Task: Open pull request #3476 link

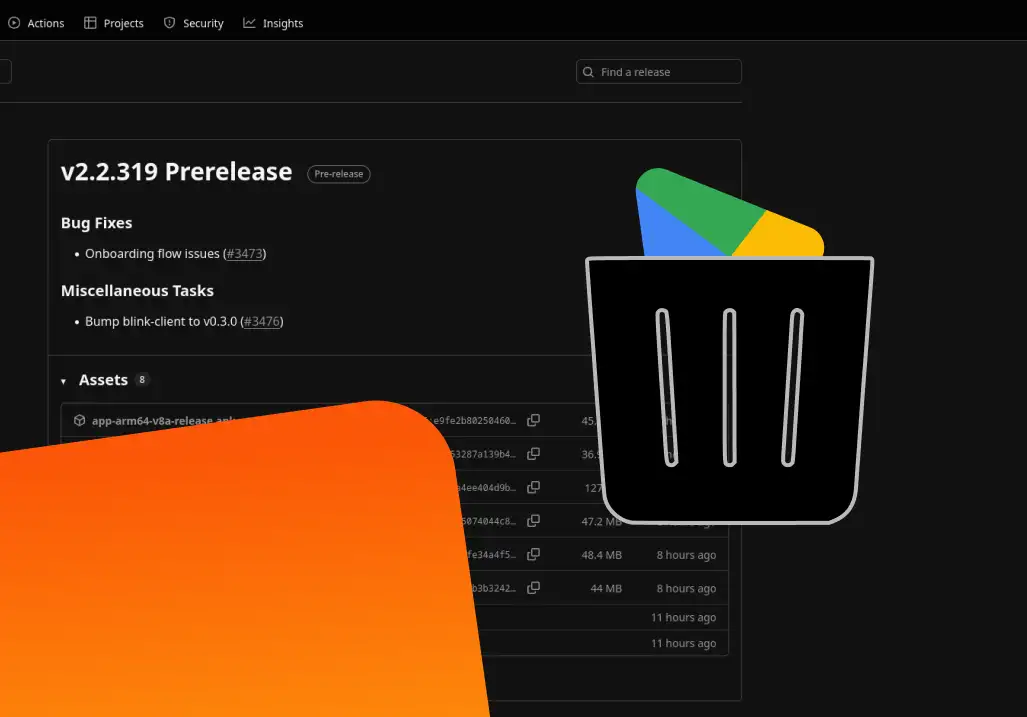Action: [262, 322]
